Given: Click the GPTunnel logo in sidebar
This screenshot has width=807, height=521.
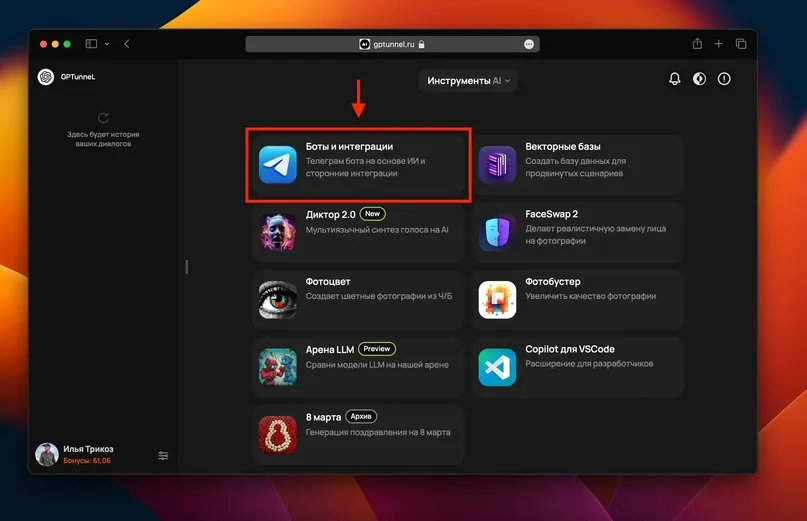Looking at the screenshot, I should click(x=46, y=77).
